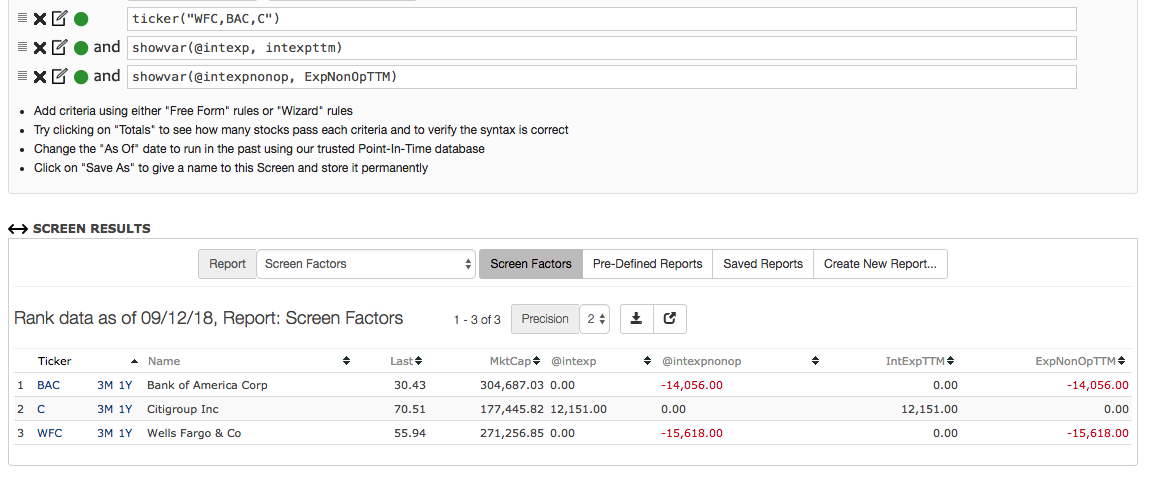Edit the ticker("WFC,BAC,C") rule
Image resolution: width=1152 pixels, height=483 pixels.
[x=60, y=19]
